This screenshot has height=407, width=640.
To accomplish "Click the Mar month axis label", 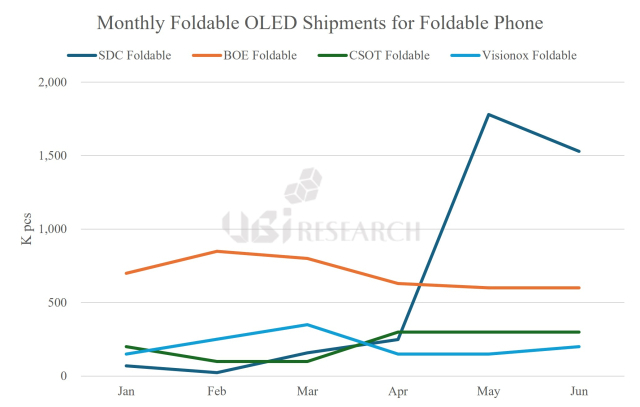I will [x=307, y=393].
